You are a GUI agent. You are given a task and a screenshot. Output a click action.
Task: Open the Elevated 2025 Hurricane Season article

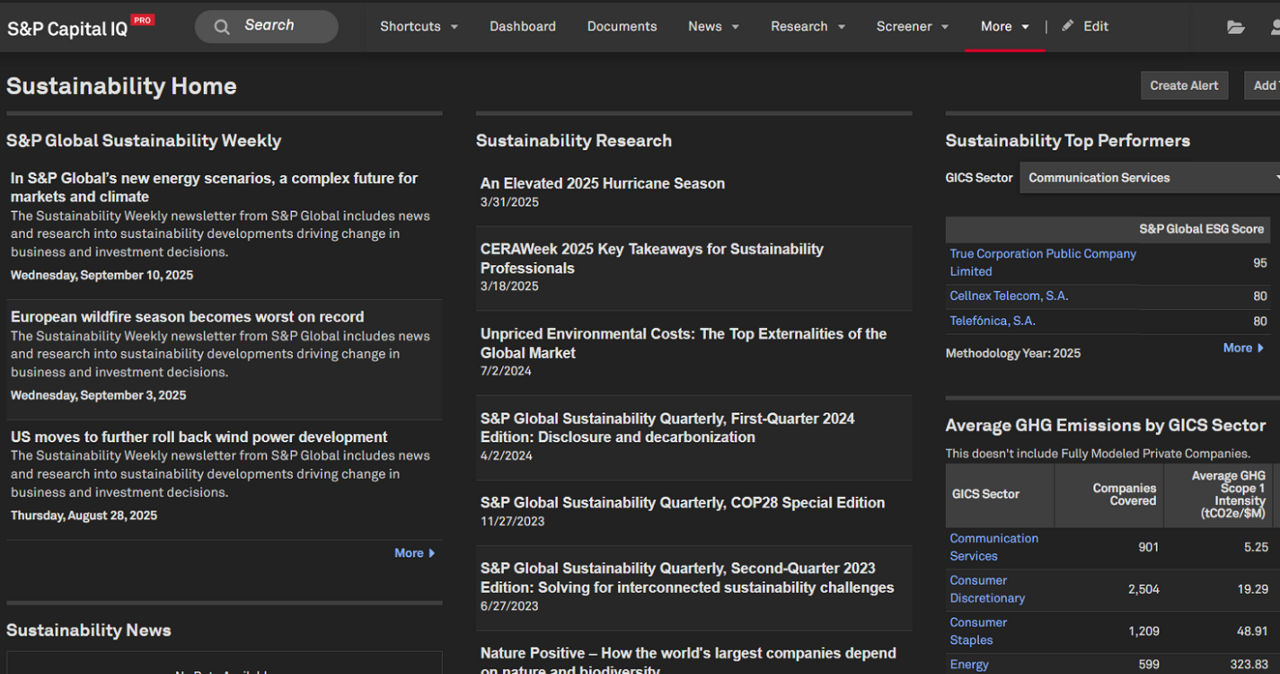click(602, 183)
